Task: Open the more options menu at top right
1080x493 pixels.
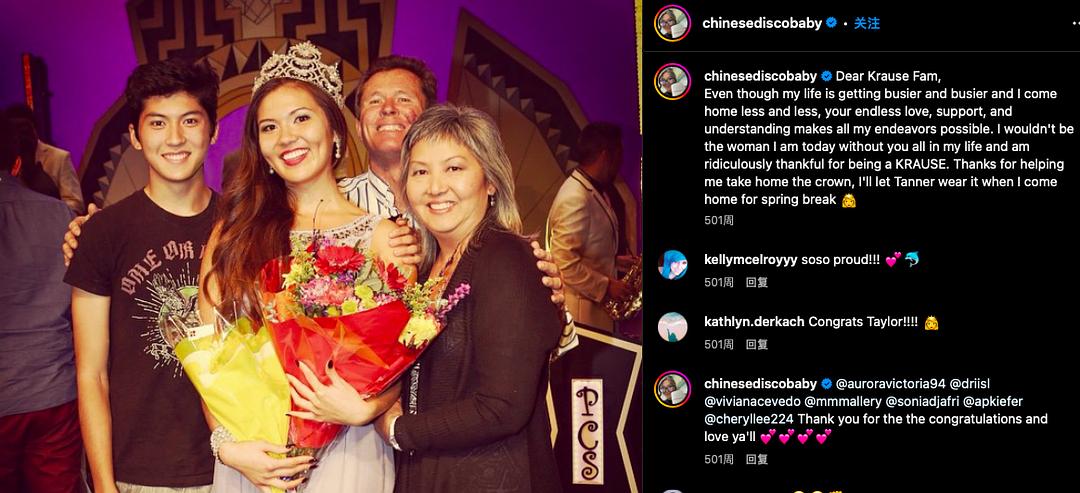Action: point(1074,23)
